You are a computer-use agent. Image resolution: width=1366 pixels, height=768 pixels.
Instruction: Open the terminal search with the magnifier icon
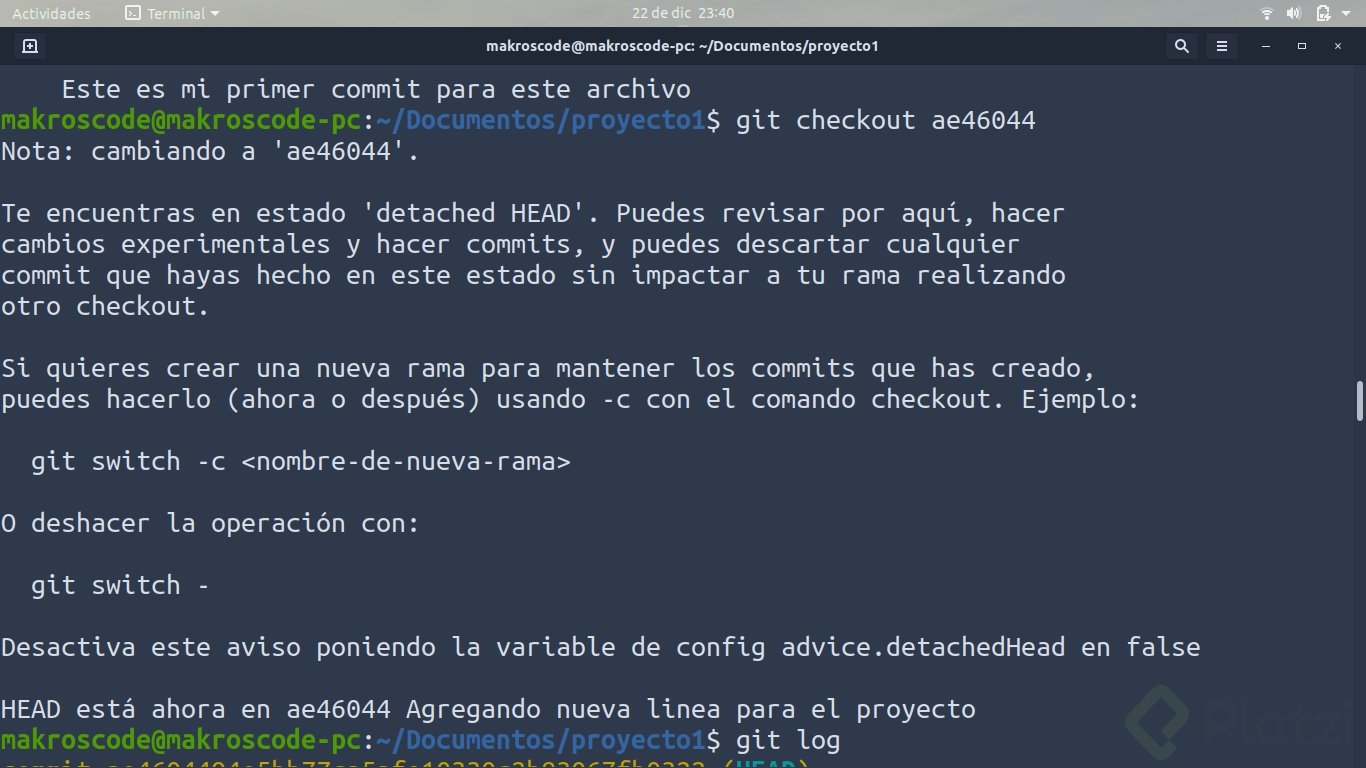[x=1181, y=46]
